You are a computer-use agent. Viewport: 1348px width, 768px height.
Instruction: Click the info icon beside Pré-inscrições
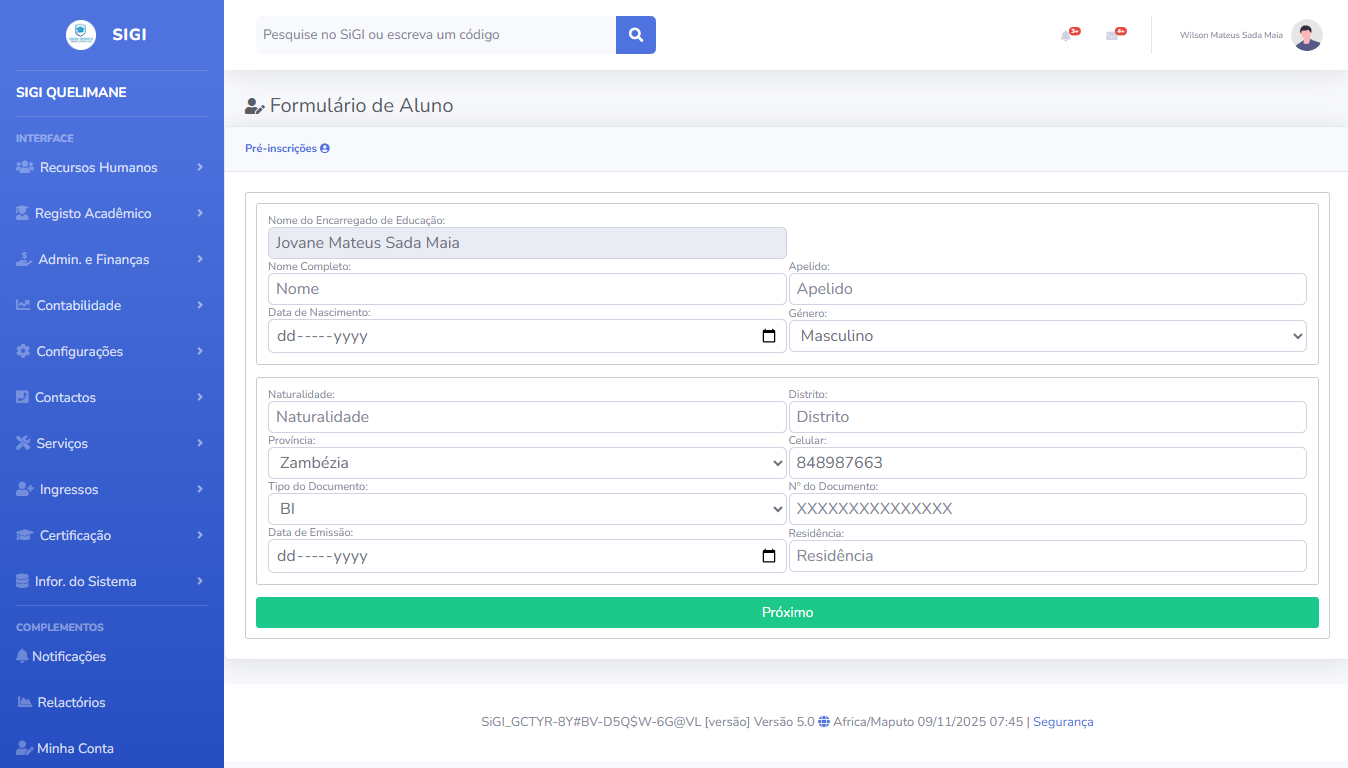[325, 149]
